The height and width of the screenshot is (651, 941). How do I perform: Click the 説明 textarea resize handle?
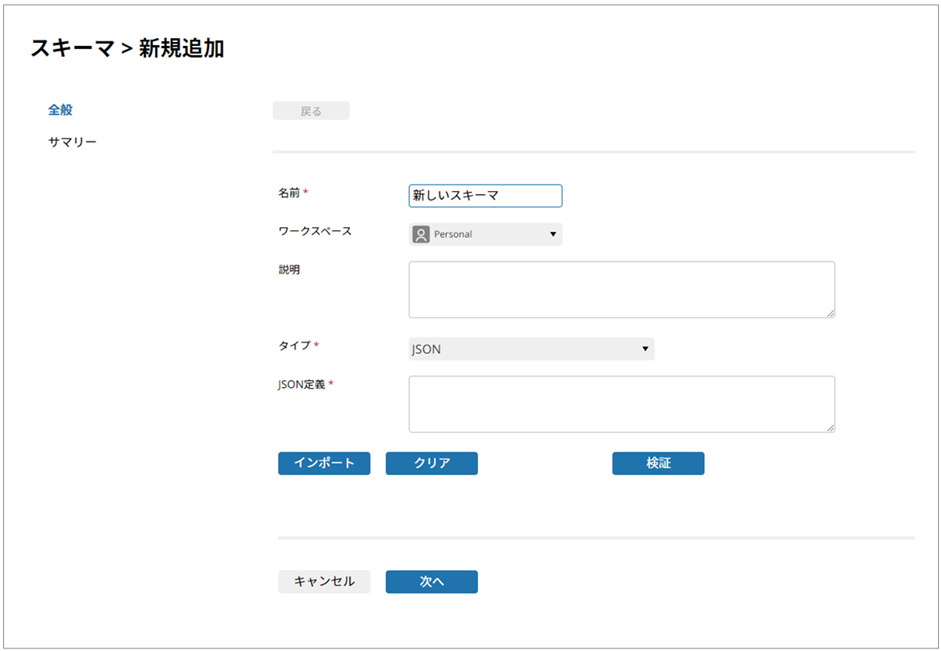click(x=829, y=313)
